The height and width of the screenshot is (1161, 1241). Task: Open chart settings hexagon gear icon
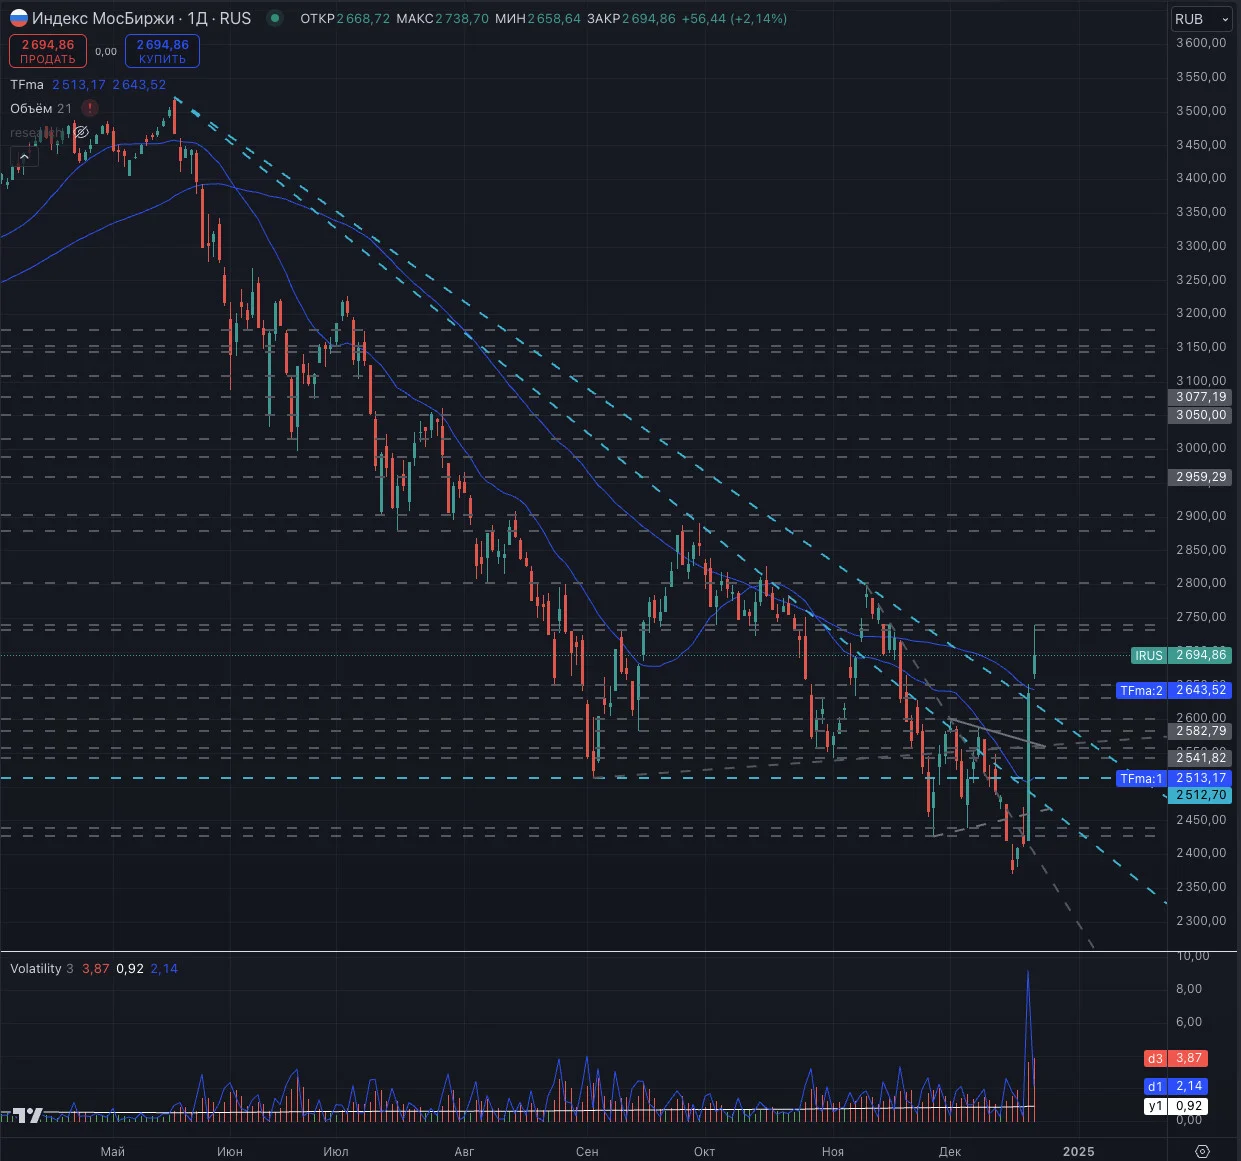tap(1203, 1151)
